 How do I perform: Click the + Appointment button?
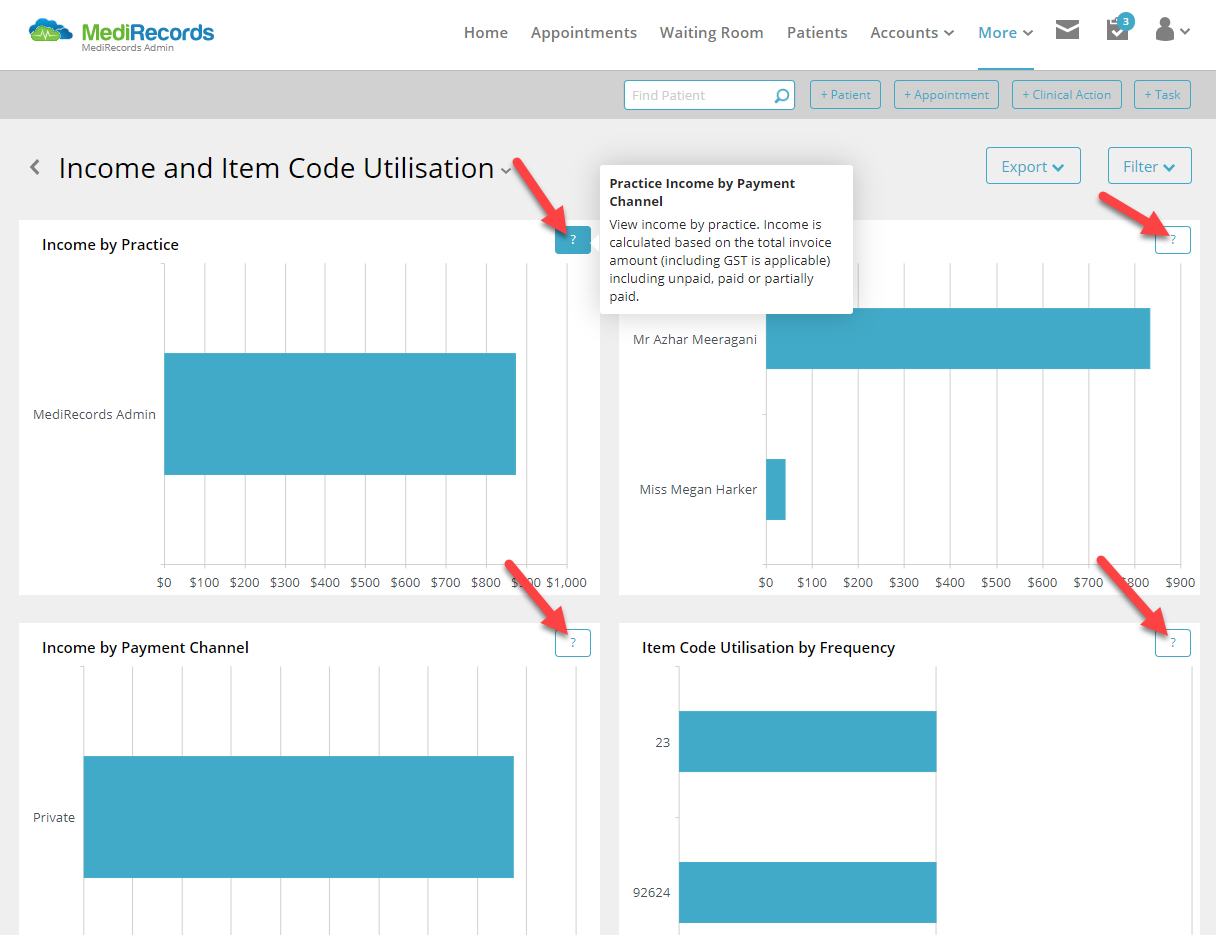click(x=946, y=95)
